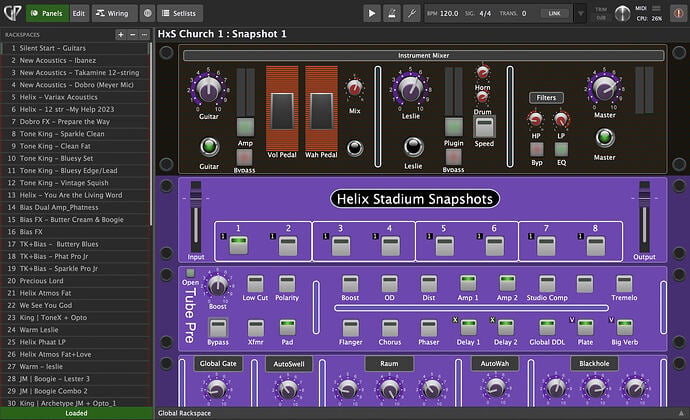The width and height of the screenshot is (690, 420).
Task: Click the BPM 120.0 tempo field
Action: 443,13
